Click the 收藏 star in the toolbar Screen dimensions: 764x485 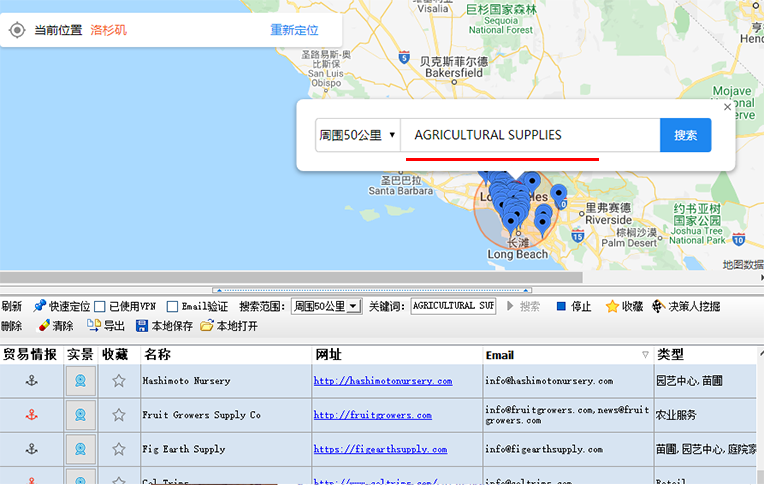pos(612,306)
